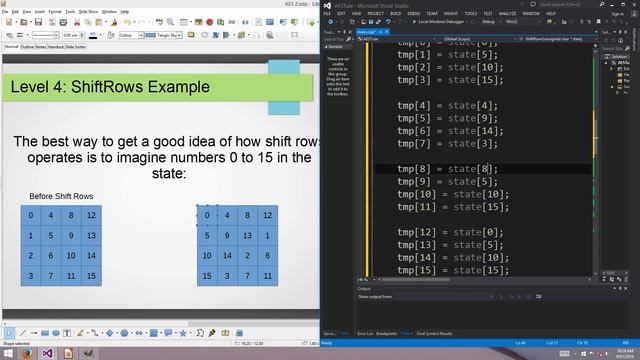The image size is (640, 360).
Task: Click the Firefox taskbar icon
Action: [x=27, y=353]
